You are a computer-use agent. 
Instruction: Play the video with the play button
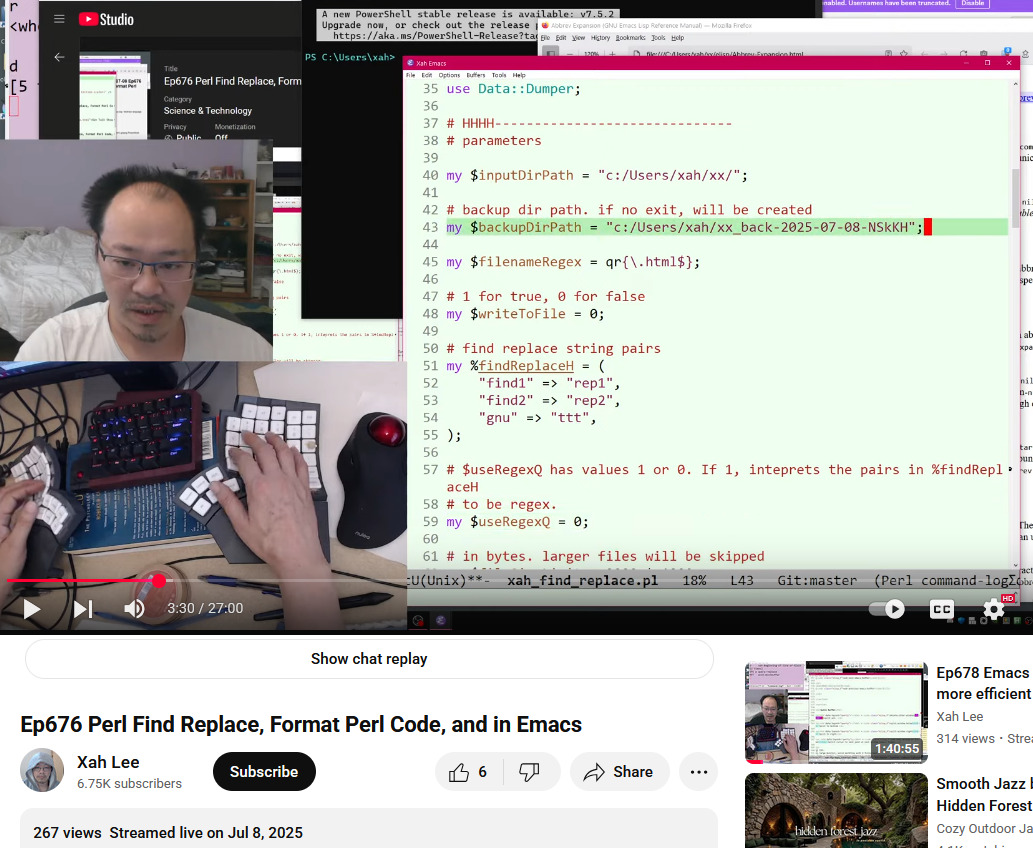coord(31,608)
